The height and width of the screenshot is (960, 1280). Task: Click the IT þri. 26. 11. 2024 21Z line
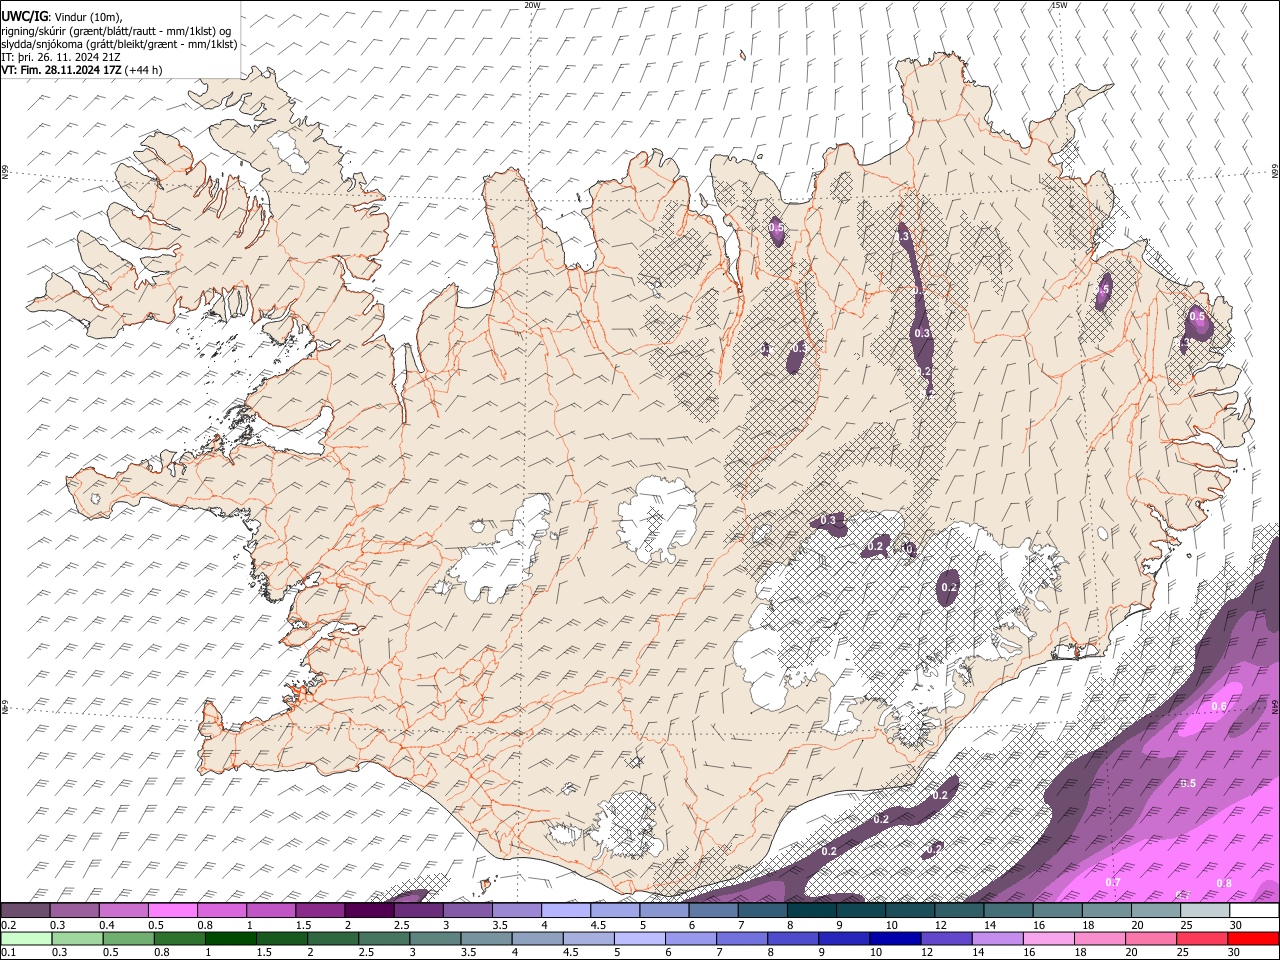pos(60,57)
